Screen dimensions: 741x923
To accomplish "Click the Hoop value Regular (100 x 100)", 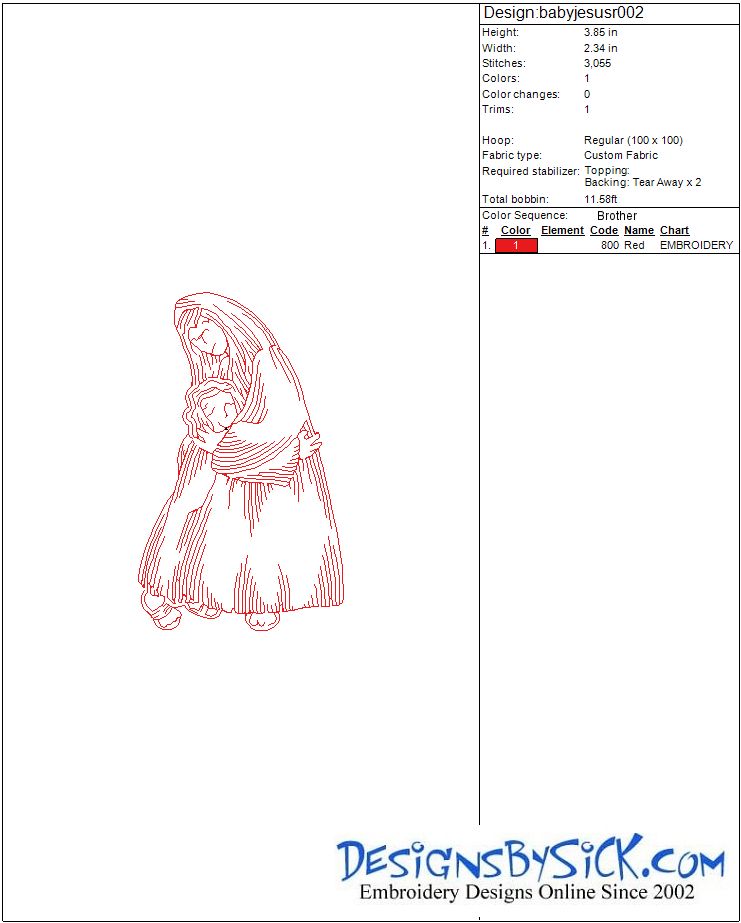I will 633,140.
